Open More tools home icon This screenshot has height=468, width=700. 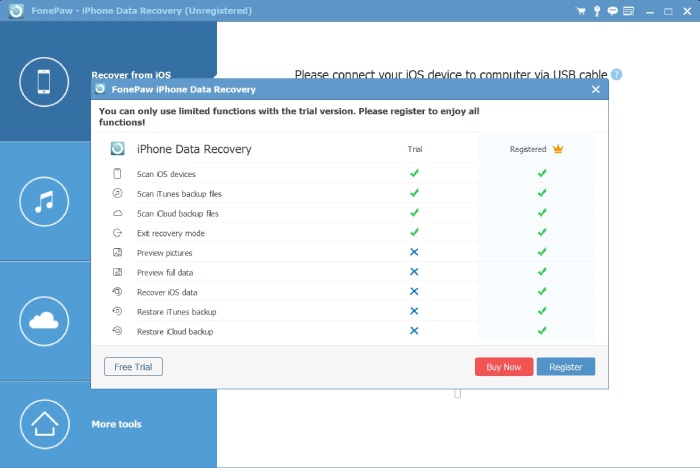(x=44, y=424)
